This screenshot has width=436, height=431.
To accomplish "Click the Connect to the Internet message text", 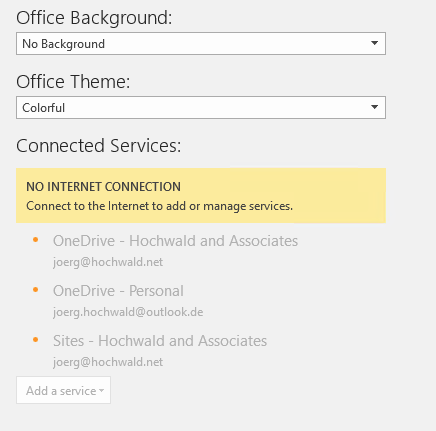I will (x=159, y=206).
